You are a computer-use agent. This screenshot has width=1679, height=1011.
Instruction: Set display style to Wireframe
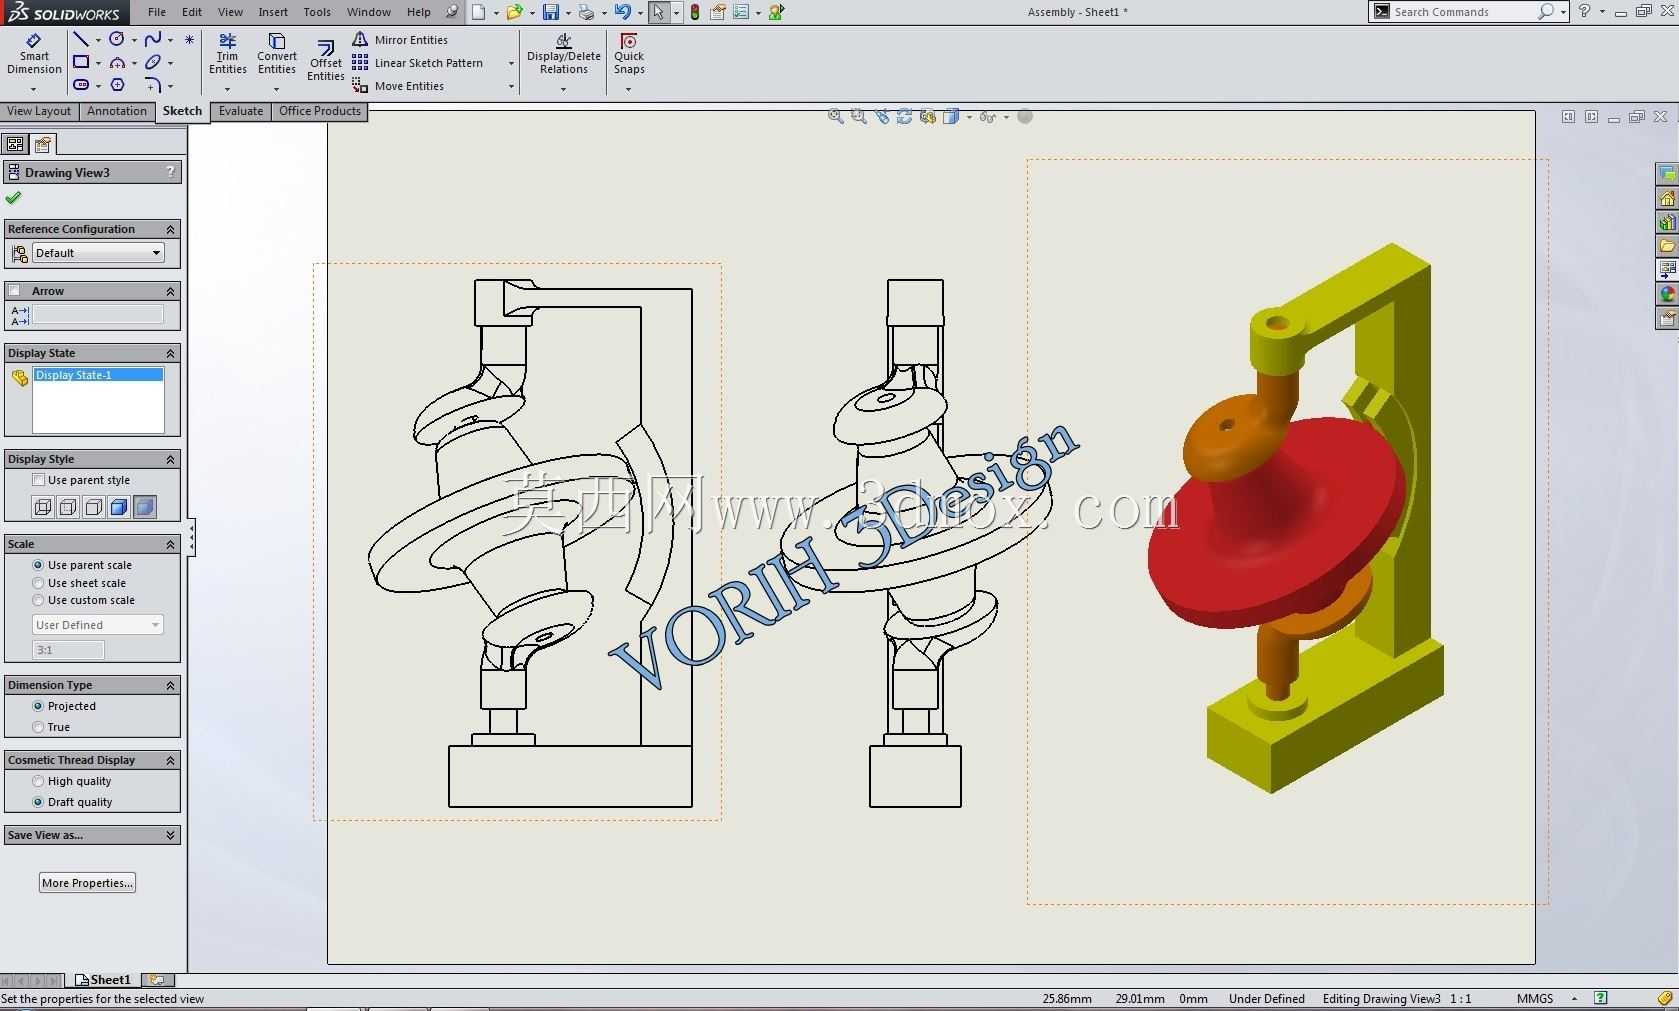[x=43, y=507]
